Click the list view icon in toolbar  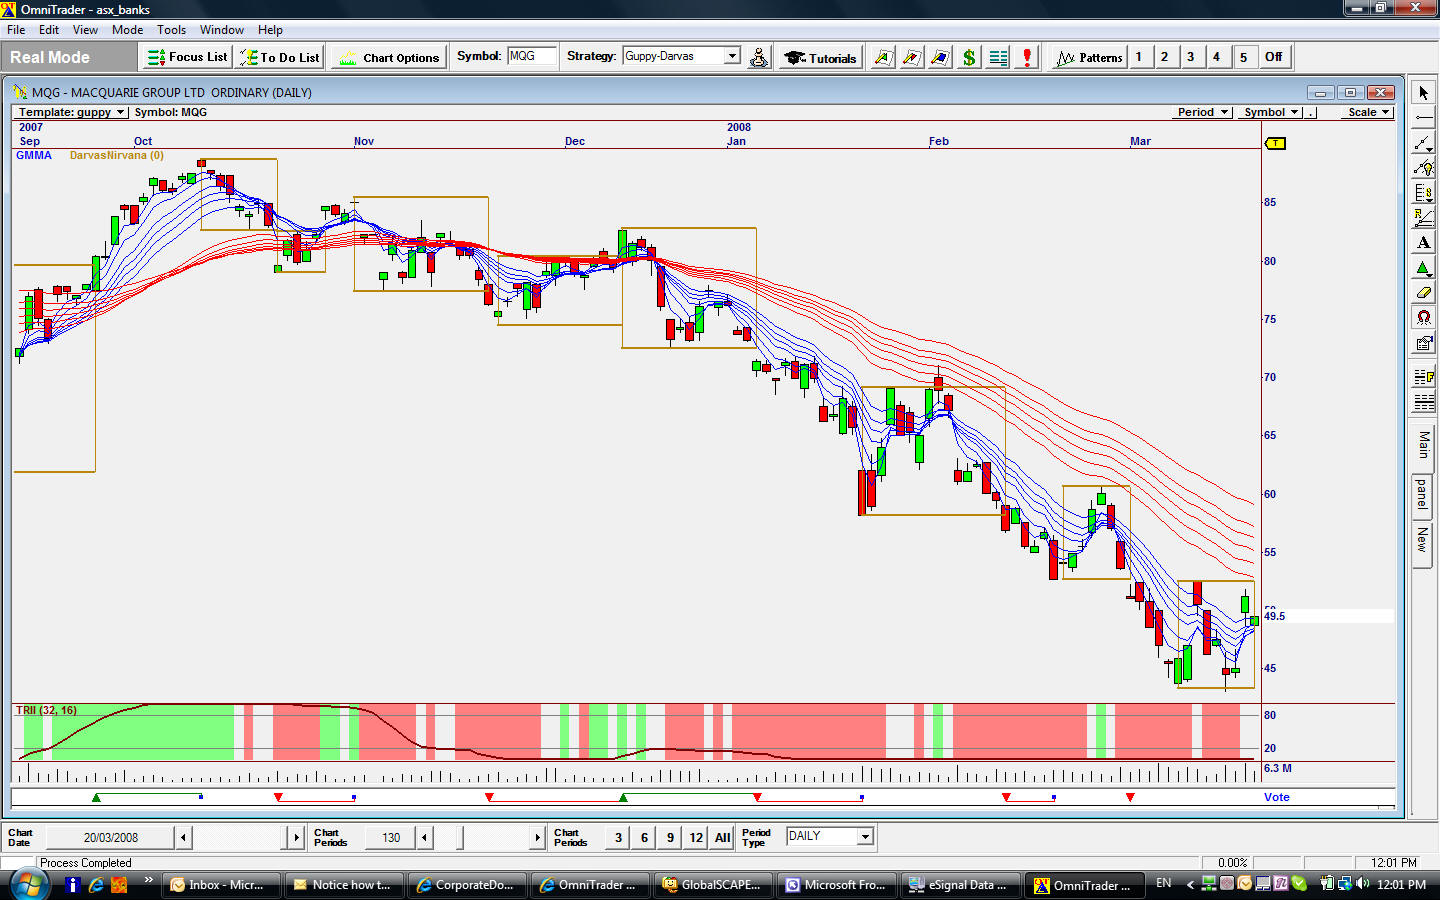[998, 57]
